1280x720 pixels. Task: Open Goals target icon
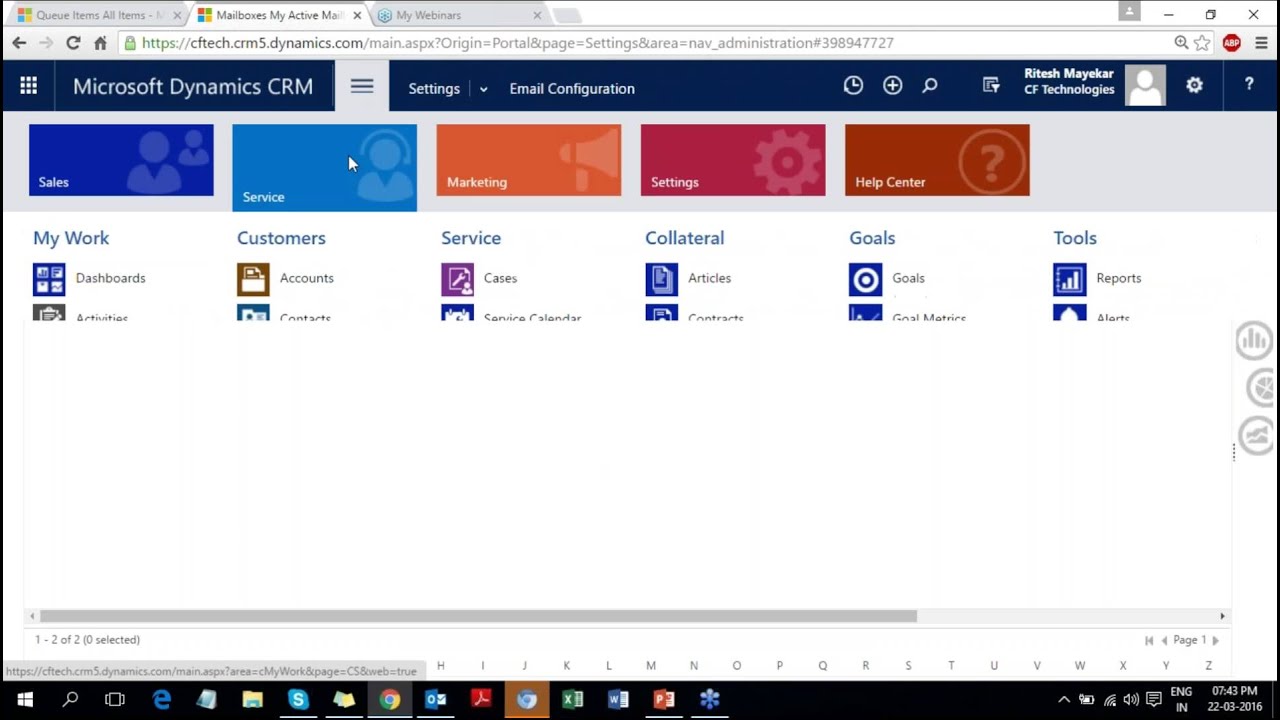pos(865,279)
